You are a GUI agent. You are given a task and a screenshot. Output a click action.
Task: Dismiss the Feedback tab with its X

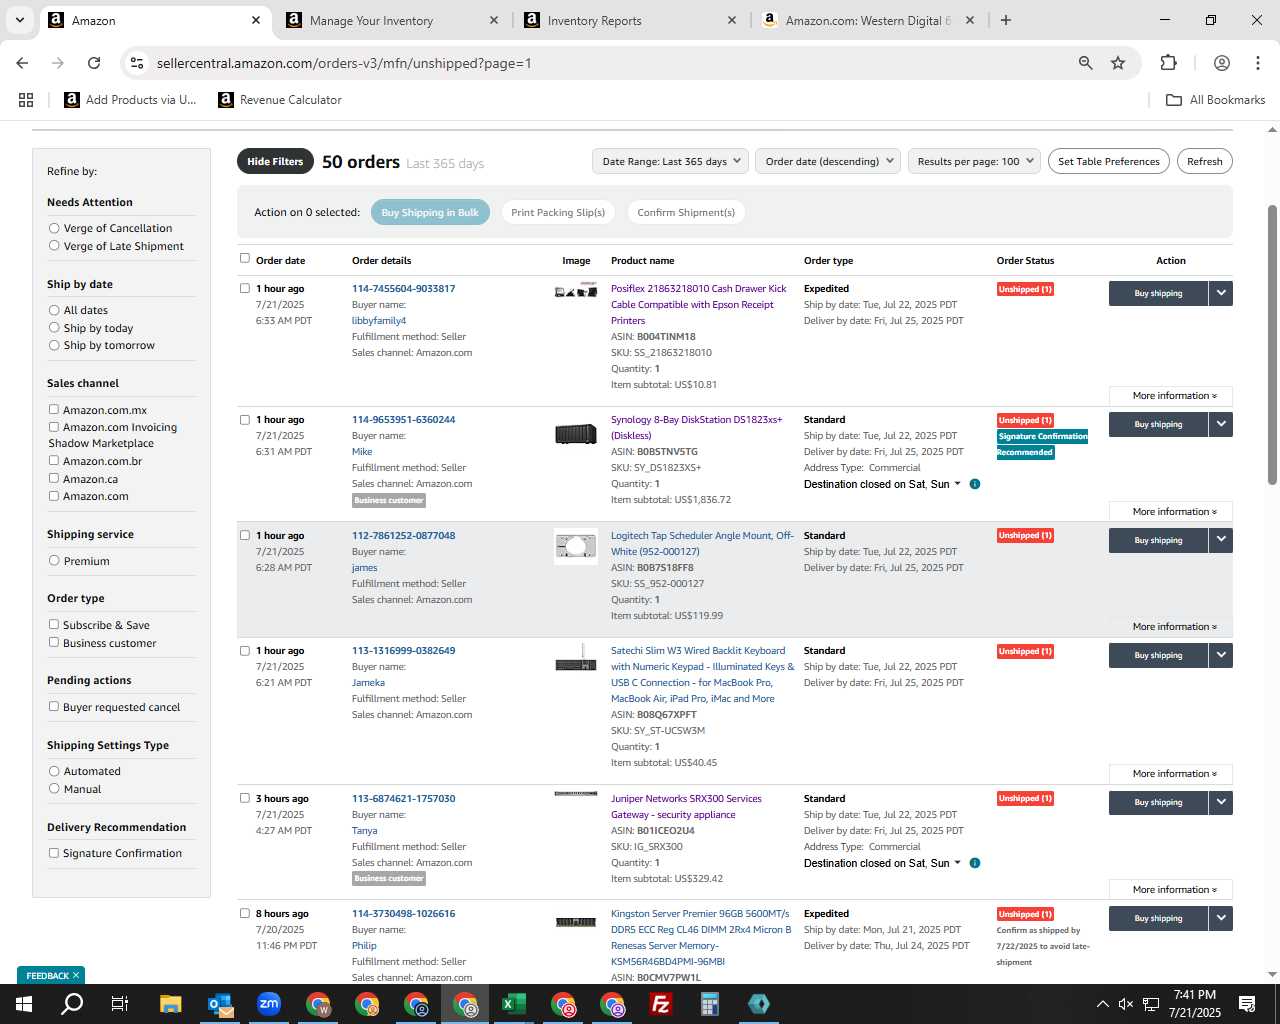[76, 975]
